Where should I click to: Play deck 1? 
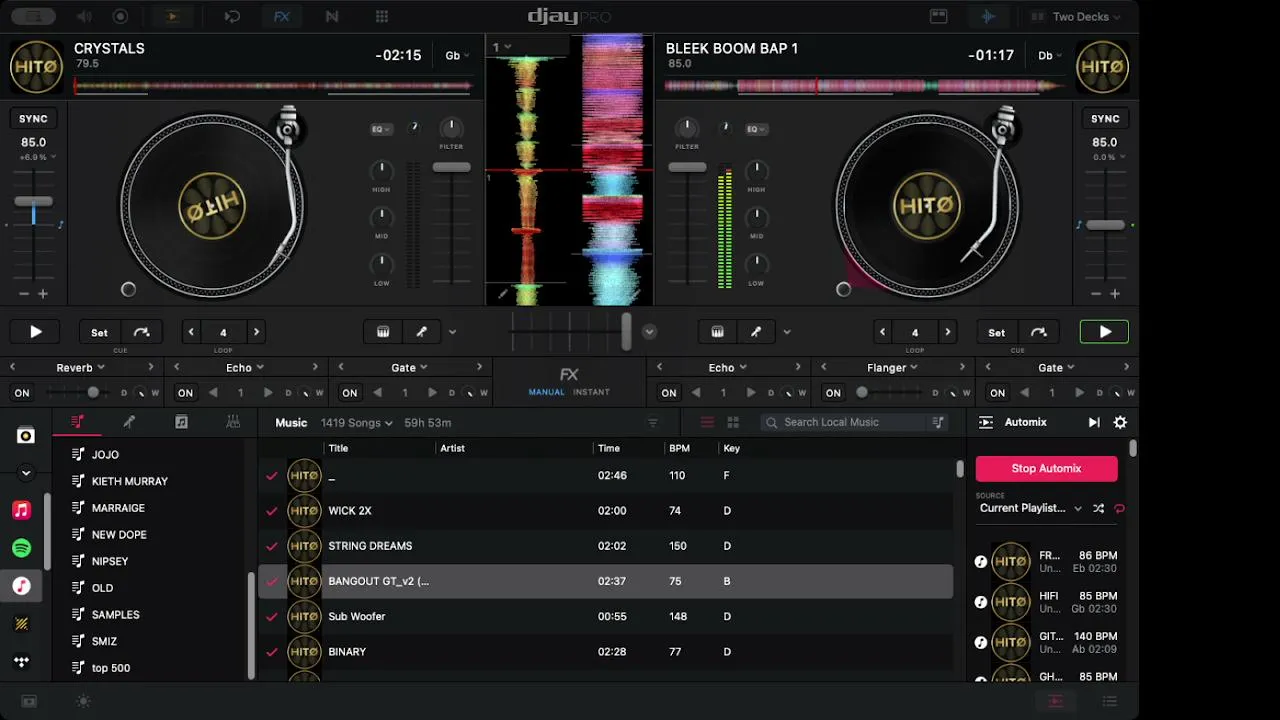35,332
